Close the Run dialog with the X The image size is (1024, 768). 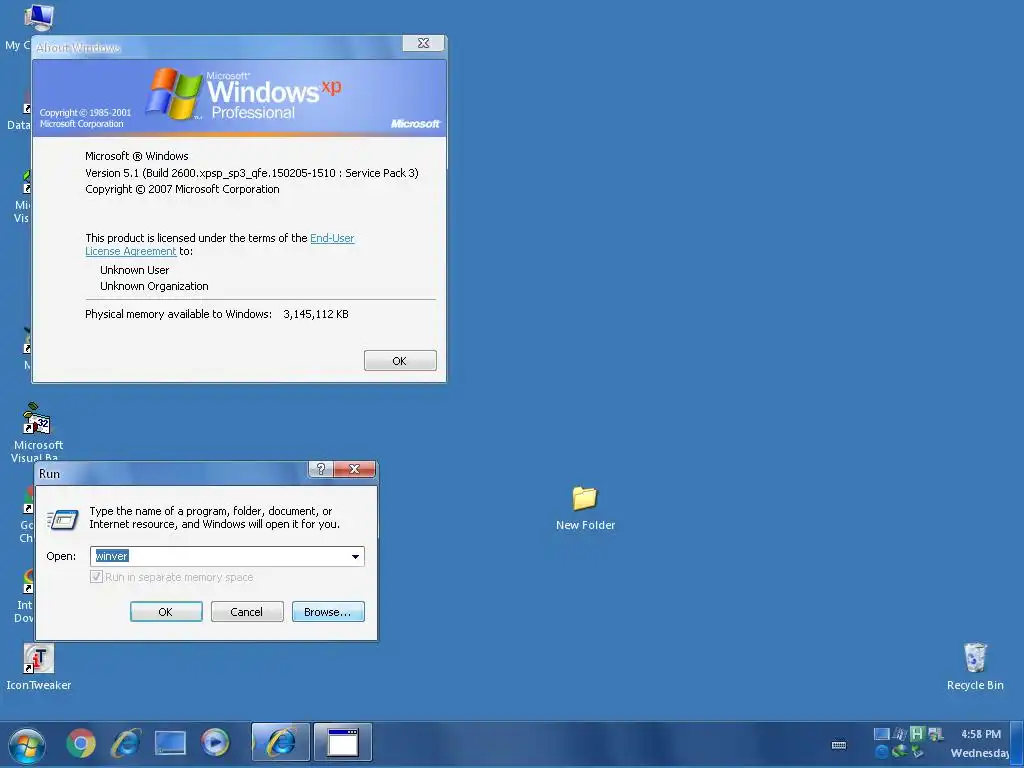click(x=355, y=469)
